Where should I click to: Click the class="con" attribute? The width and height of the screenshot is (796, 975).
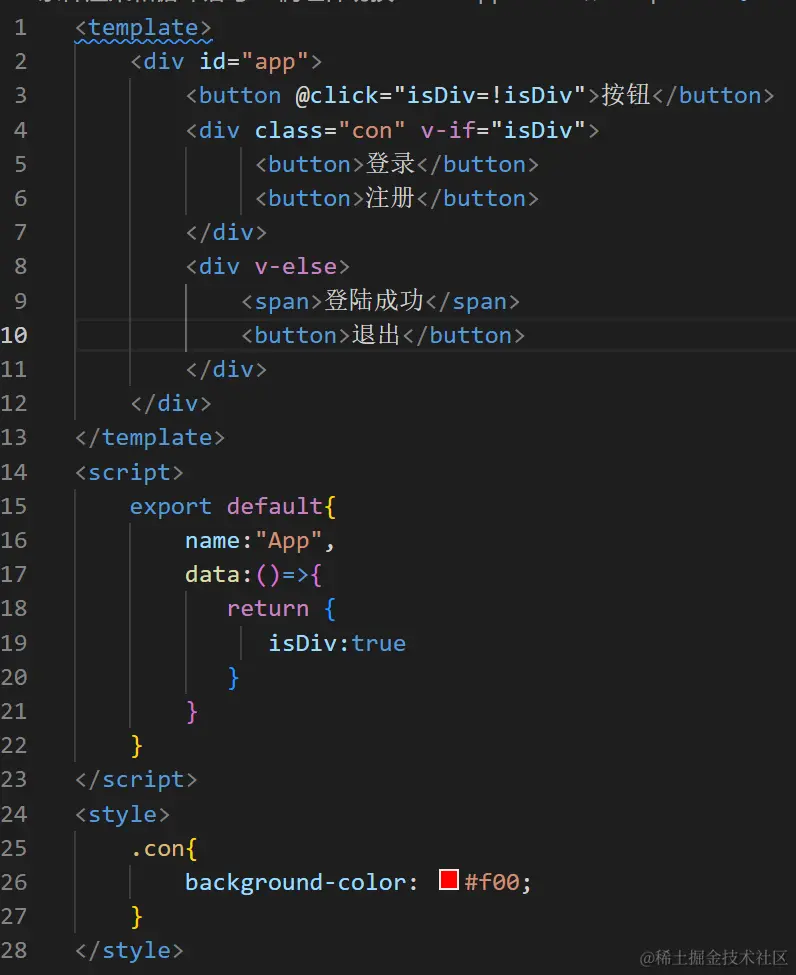pos(330,131)
